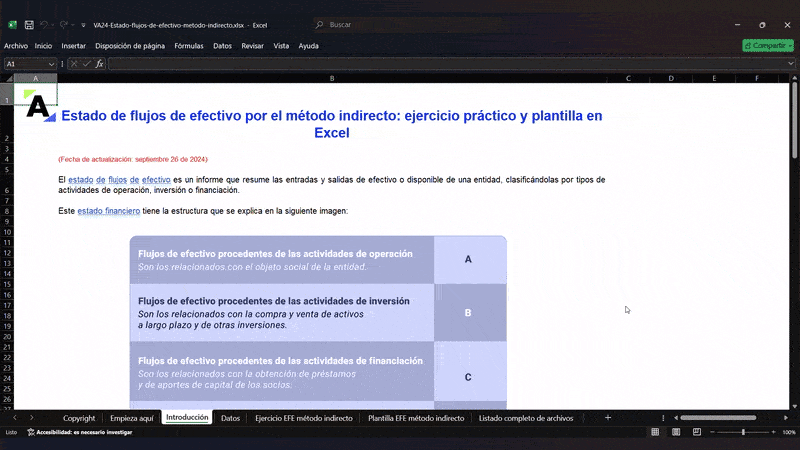Click the Undo arrow icon
This screenshot has height=450, width=800.
coord(45,24)
